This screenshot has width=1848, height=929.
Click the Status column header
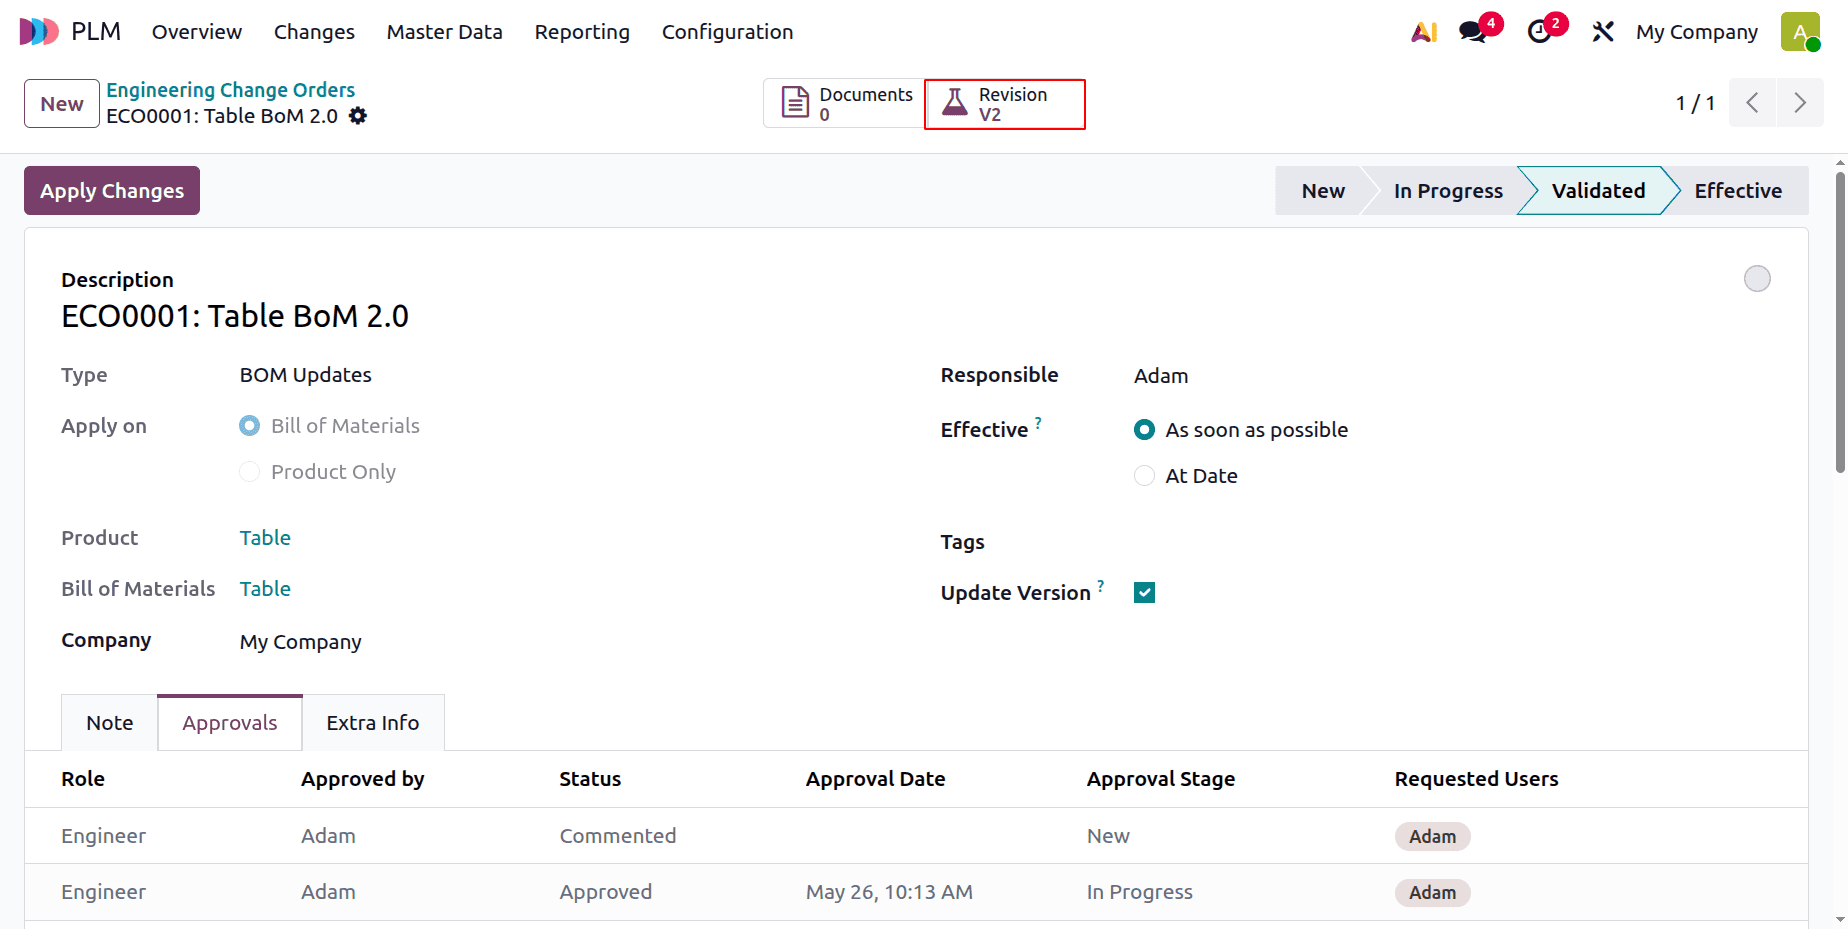click(590, 779)
